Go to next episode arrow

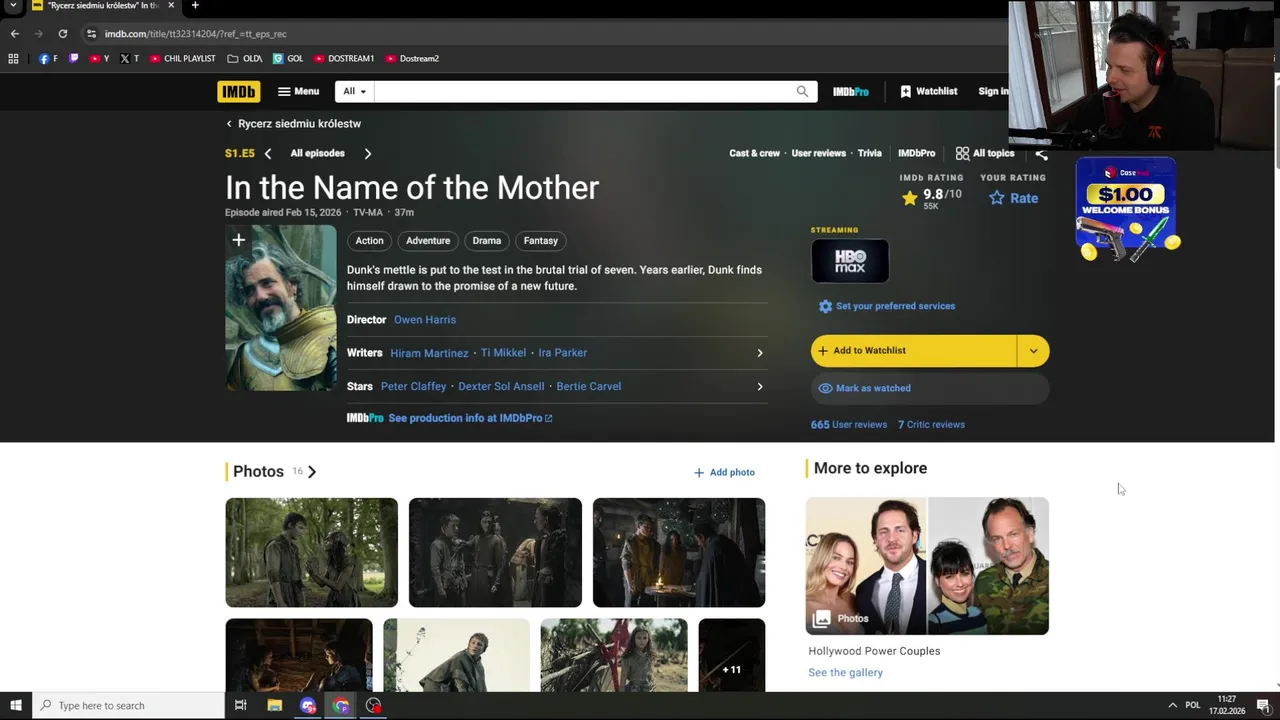coord(368,154)
